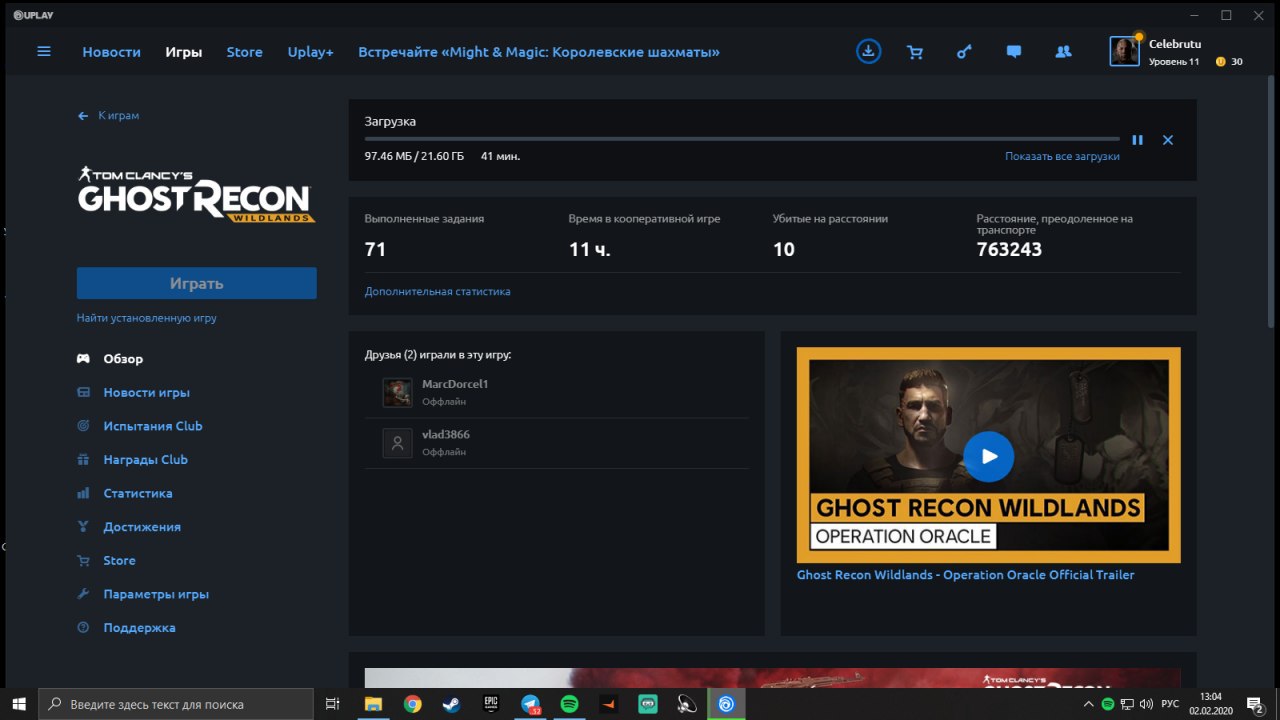Open Windows notification center icon
This screenshot has width=1280, height=720.
click(x=1255, y=704)
